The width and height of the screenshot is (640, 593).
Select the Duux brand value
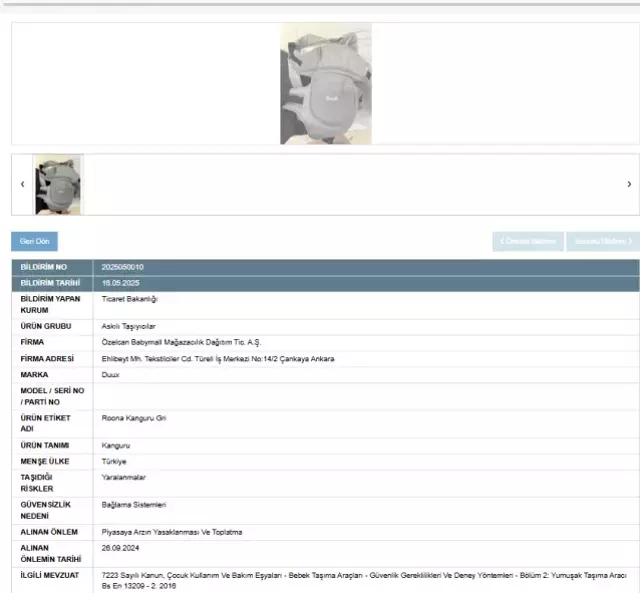[x=111, y=374]
